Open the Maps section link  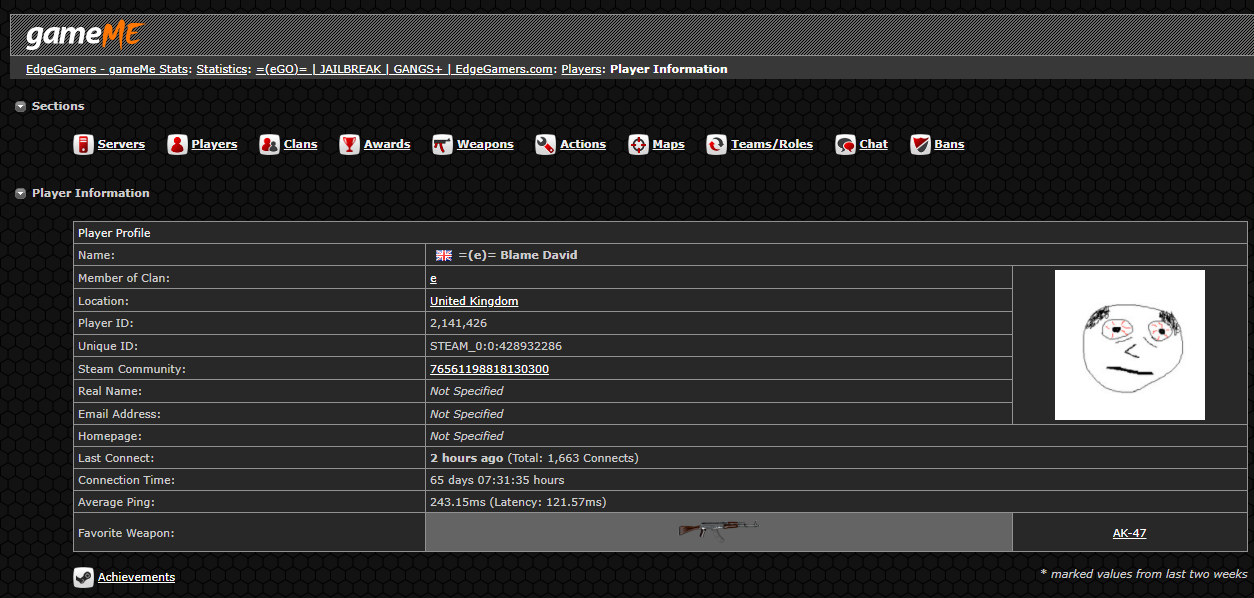click(668, 145)
